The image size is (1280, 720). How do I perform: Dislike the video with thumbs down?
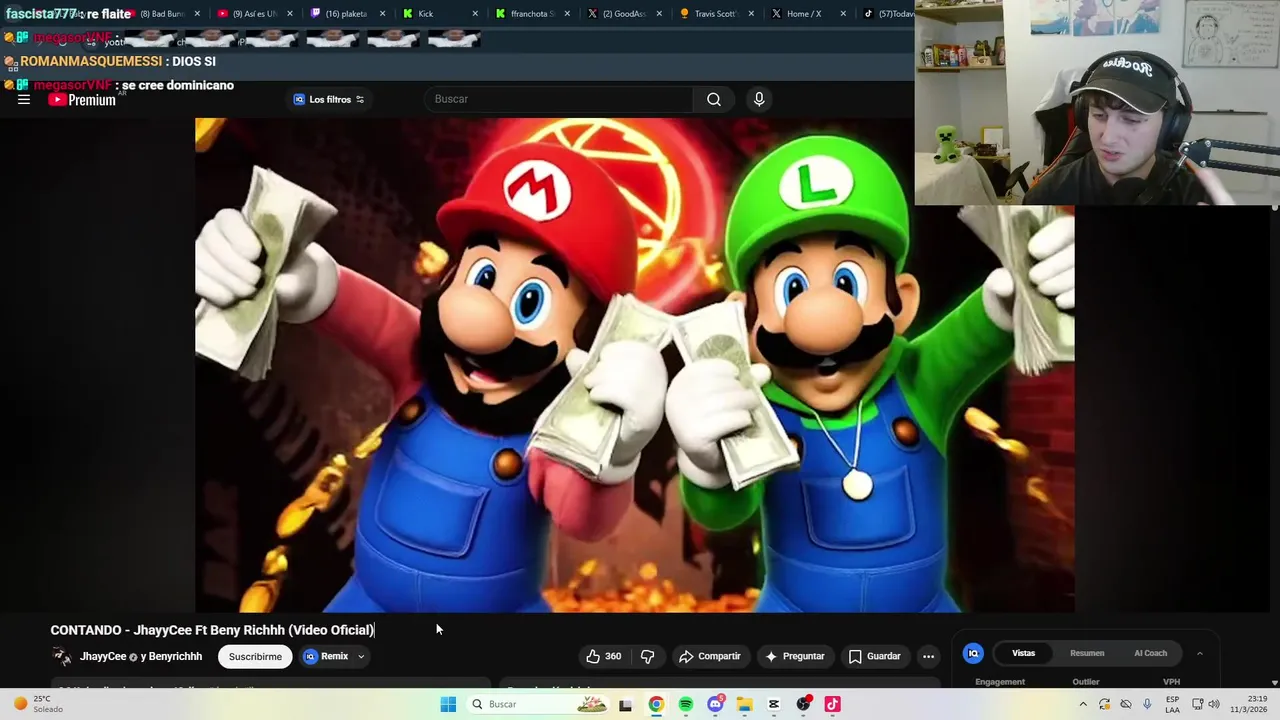point(647,656)
